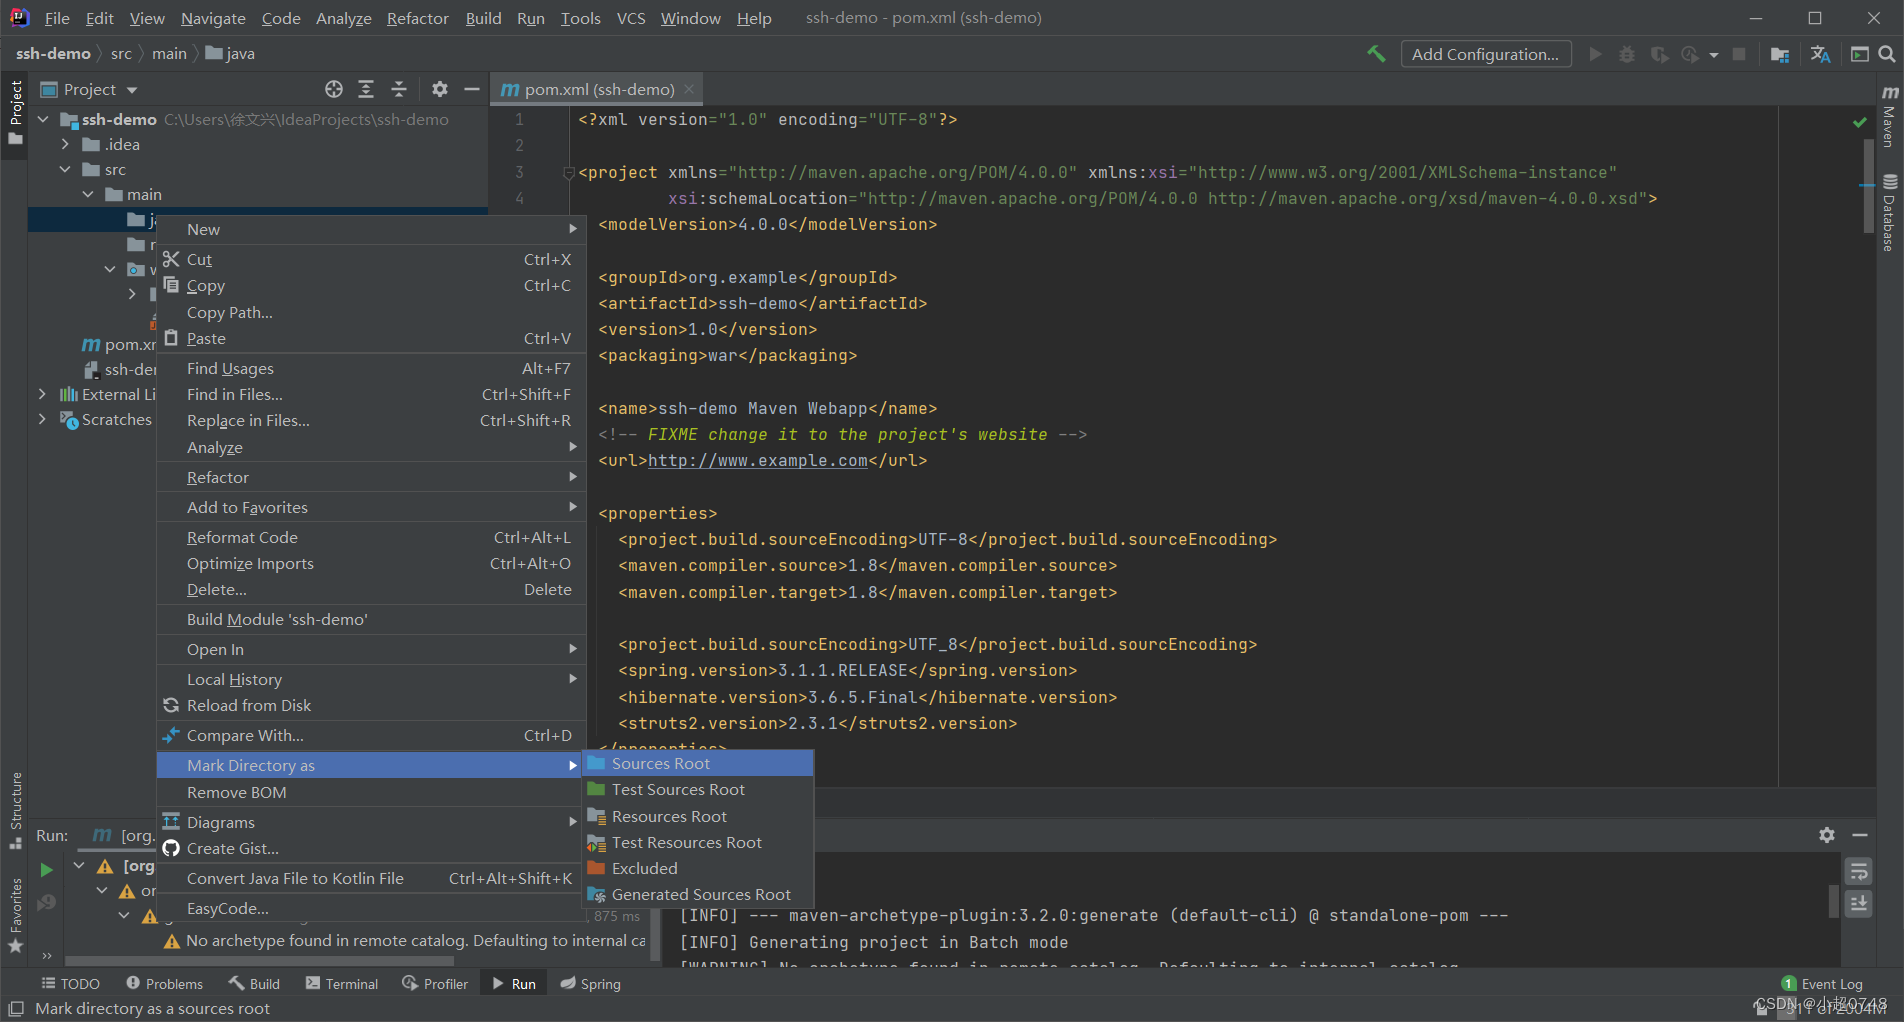Image resolution: width=1904 pixels, height=1022 pixels.
Task: Open the Project view dropdown arrow
Action: click(x=132, y=90)
